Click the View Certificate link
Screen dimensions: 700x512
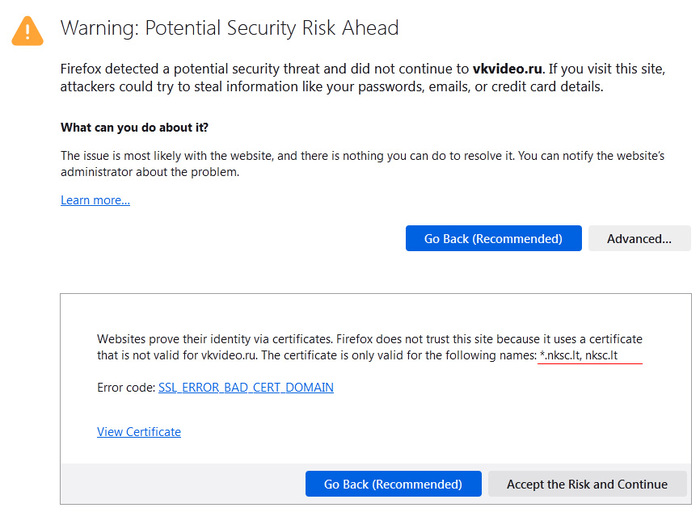(x=139, y=432)
